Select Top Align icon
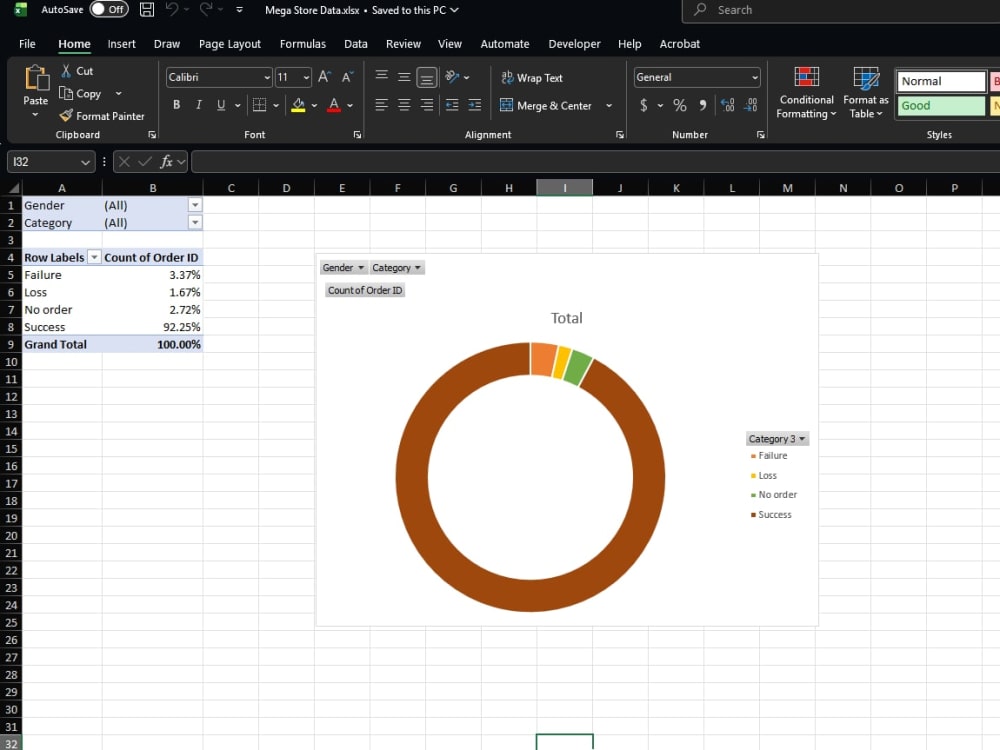The image size is (1000, 750). pos(381,77)
